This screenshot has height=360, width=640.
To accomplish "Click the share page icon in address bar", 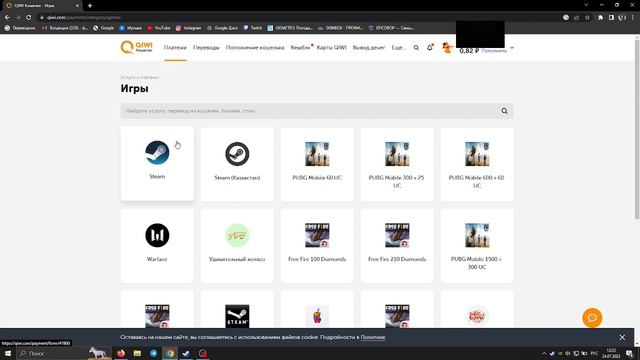I will [x=576, y=18].
